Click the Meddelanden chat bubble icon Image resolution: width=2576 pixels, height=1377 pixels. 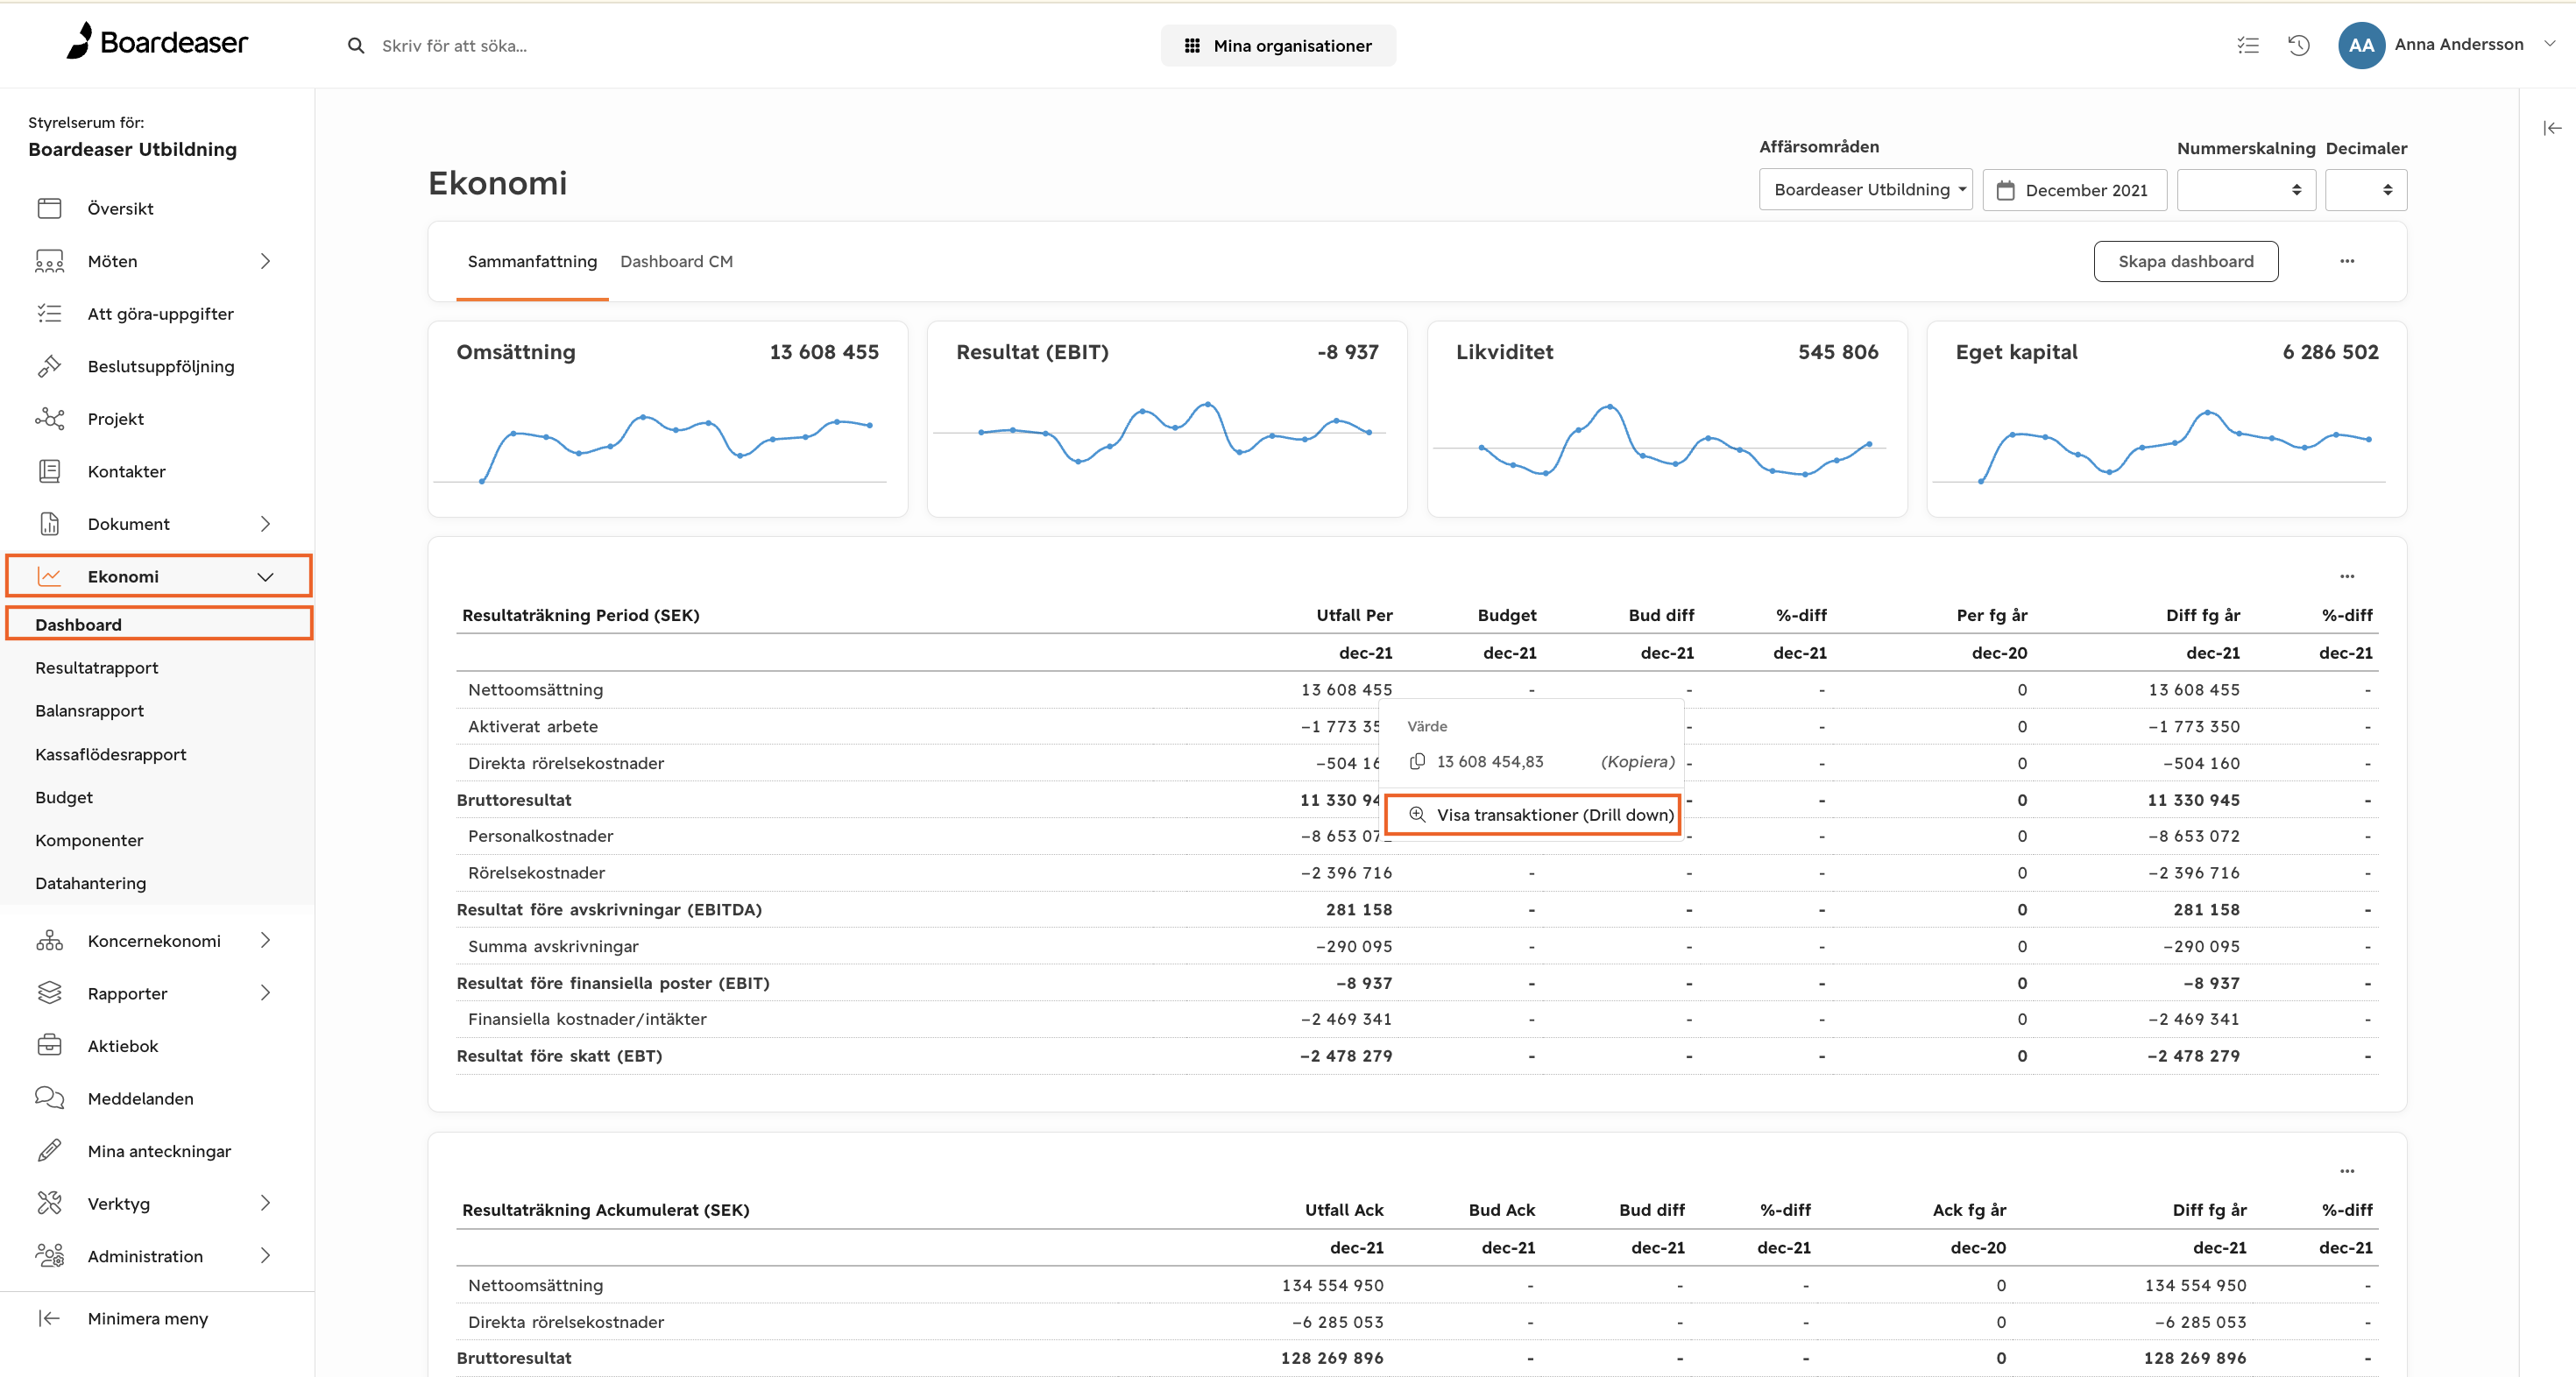point(49,1098)
